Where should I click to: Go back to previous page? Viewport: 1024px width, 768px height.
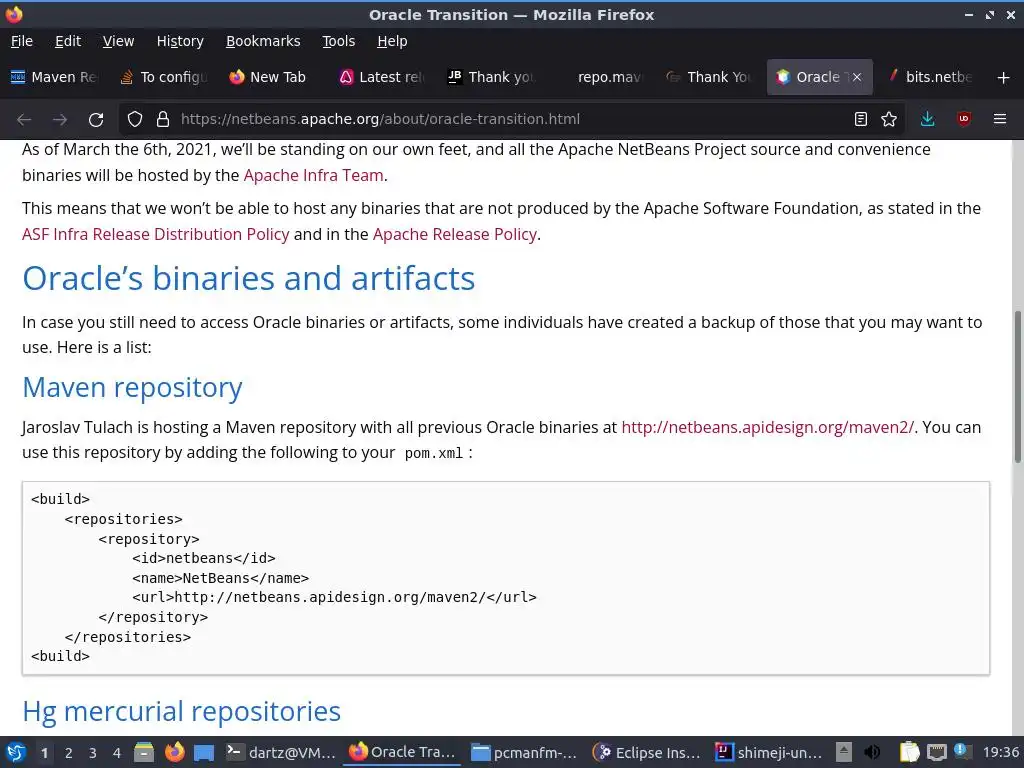click(24, 120)
